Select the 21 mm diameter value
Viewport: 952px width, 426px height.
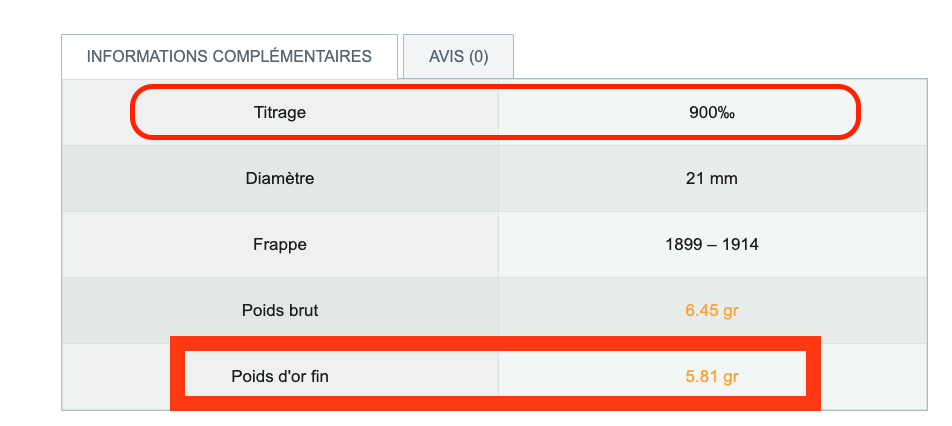[x=712, y=178]
